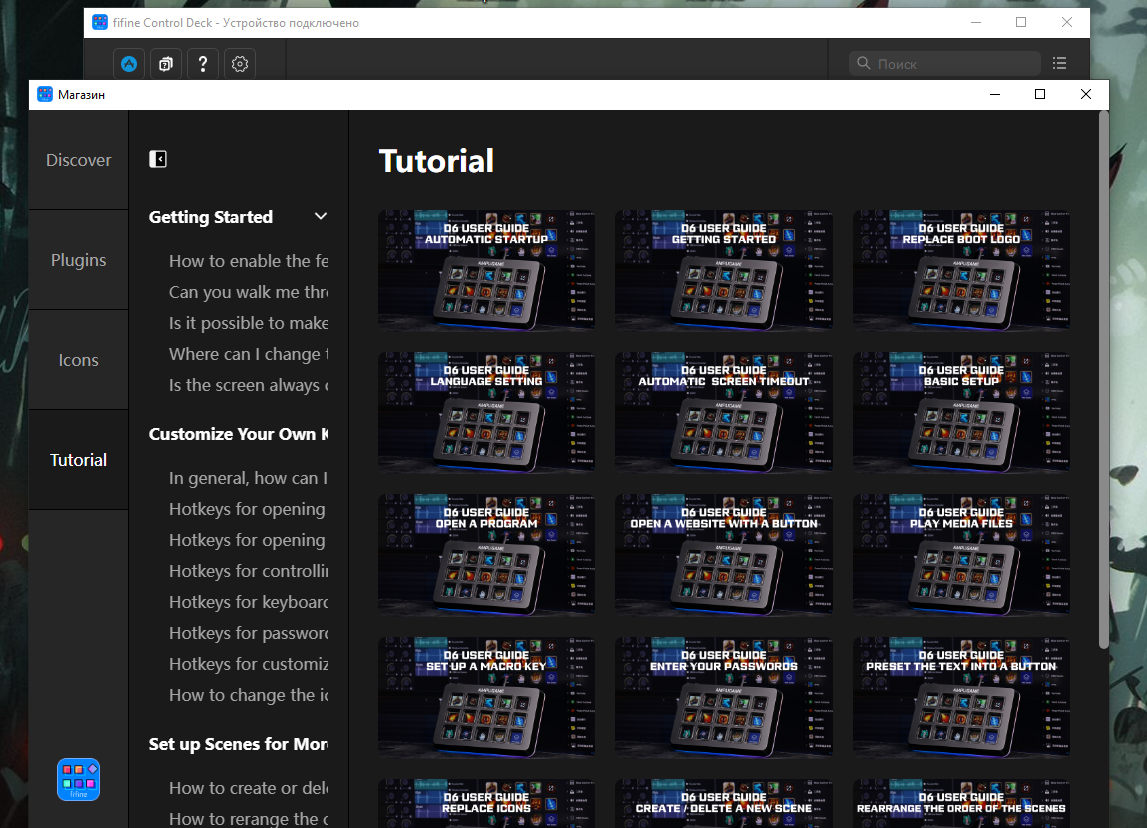Open 'How to enable the fe...' help topic
Viewport: 1147px width, 828px height.
click(x=248, y=260)
